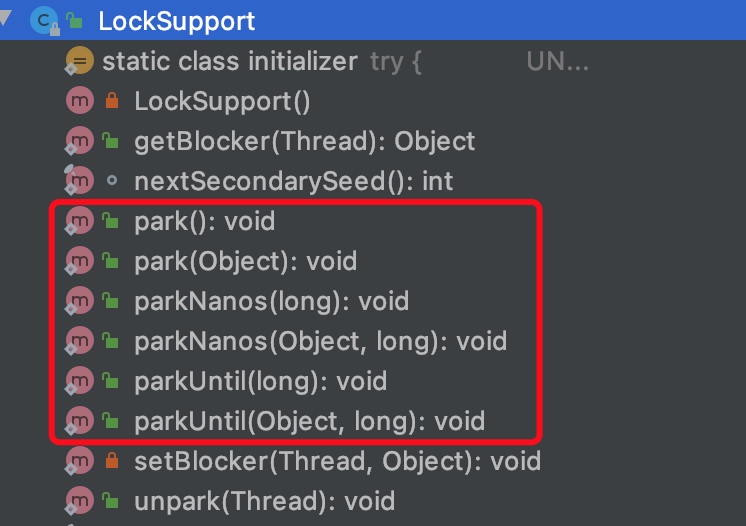Click the private lock icon beside LockSupport()
Viewport: 746px width, 526px height.
click(112, 101)
